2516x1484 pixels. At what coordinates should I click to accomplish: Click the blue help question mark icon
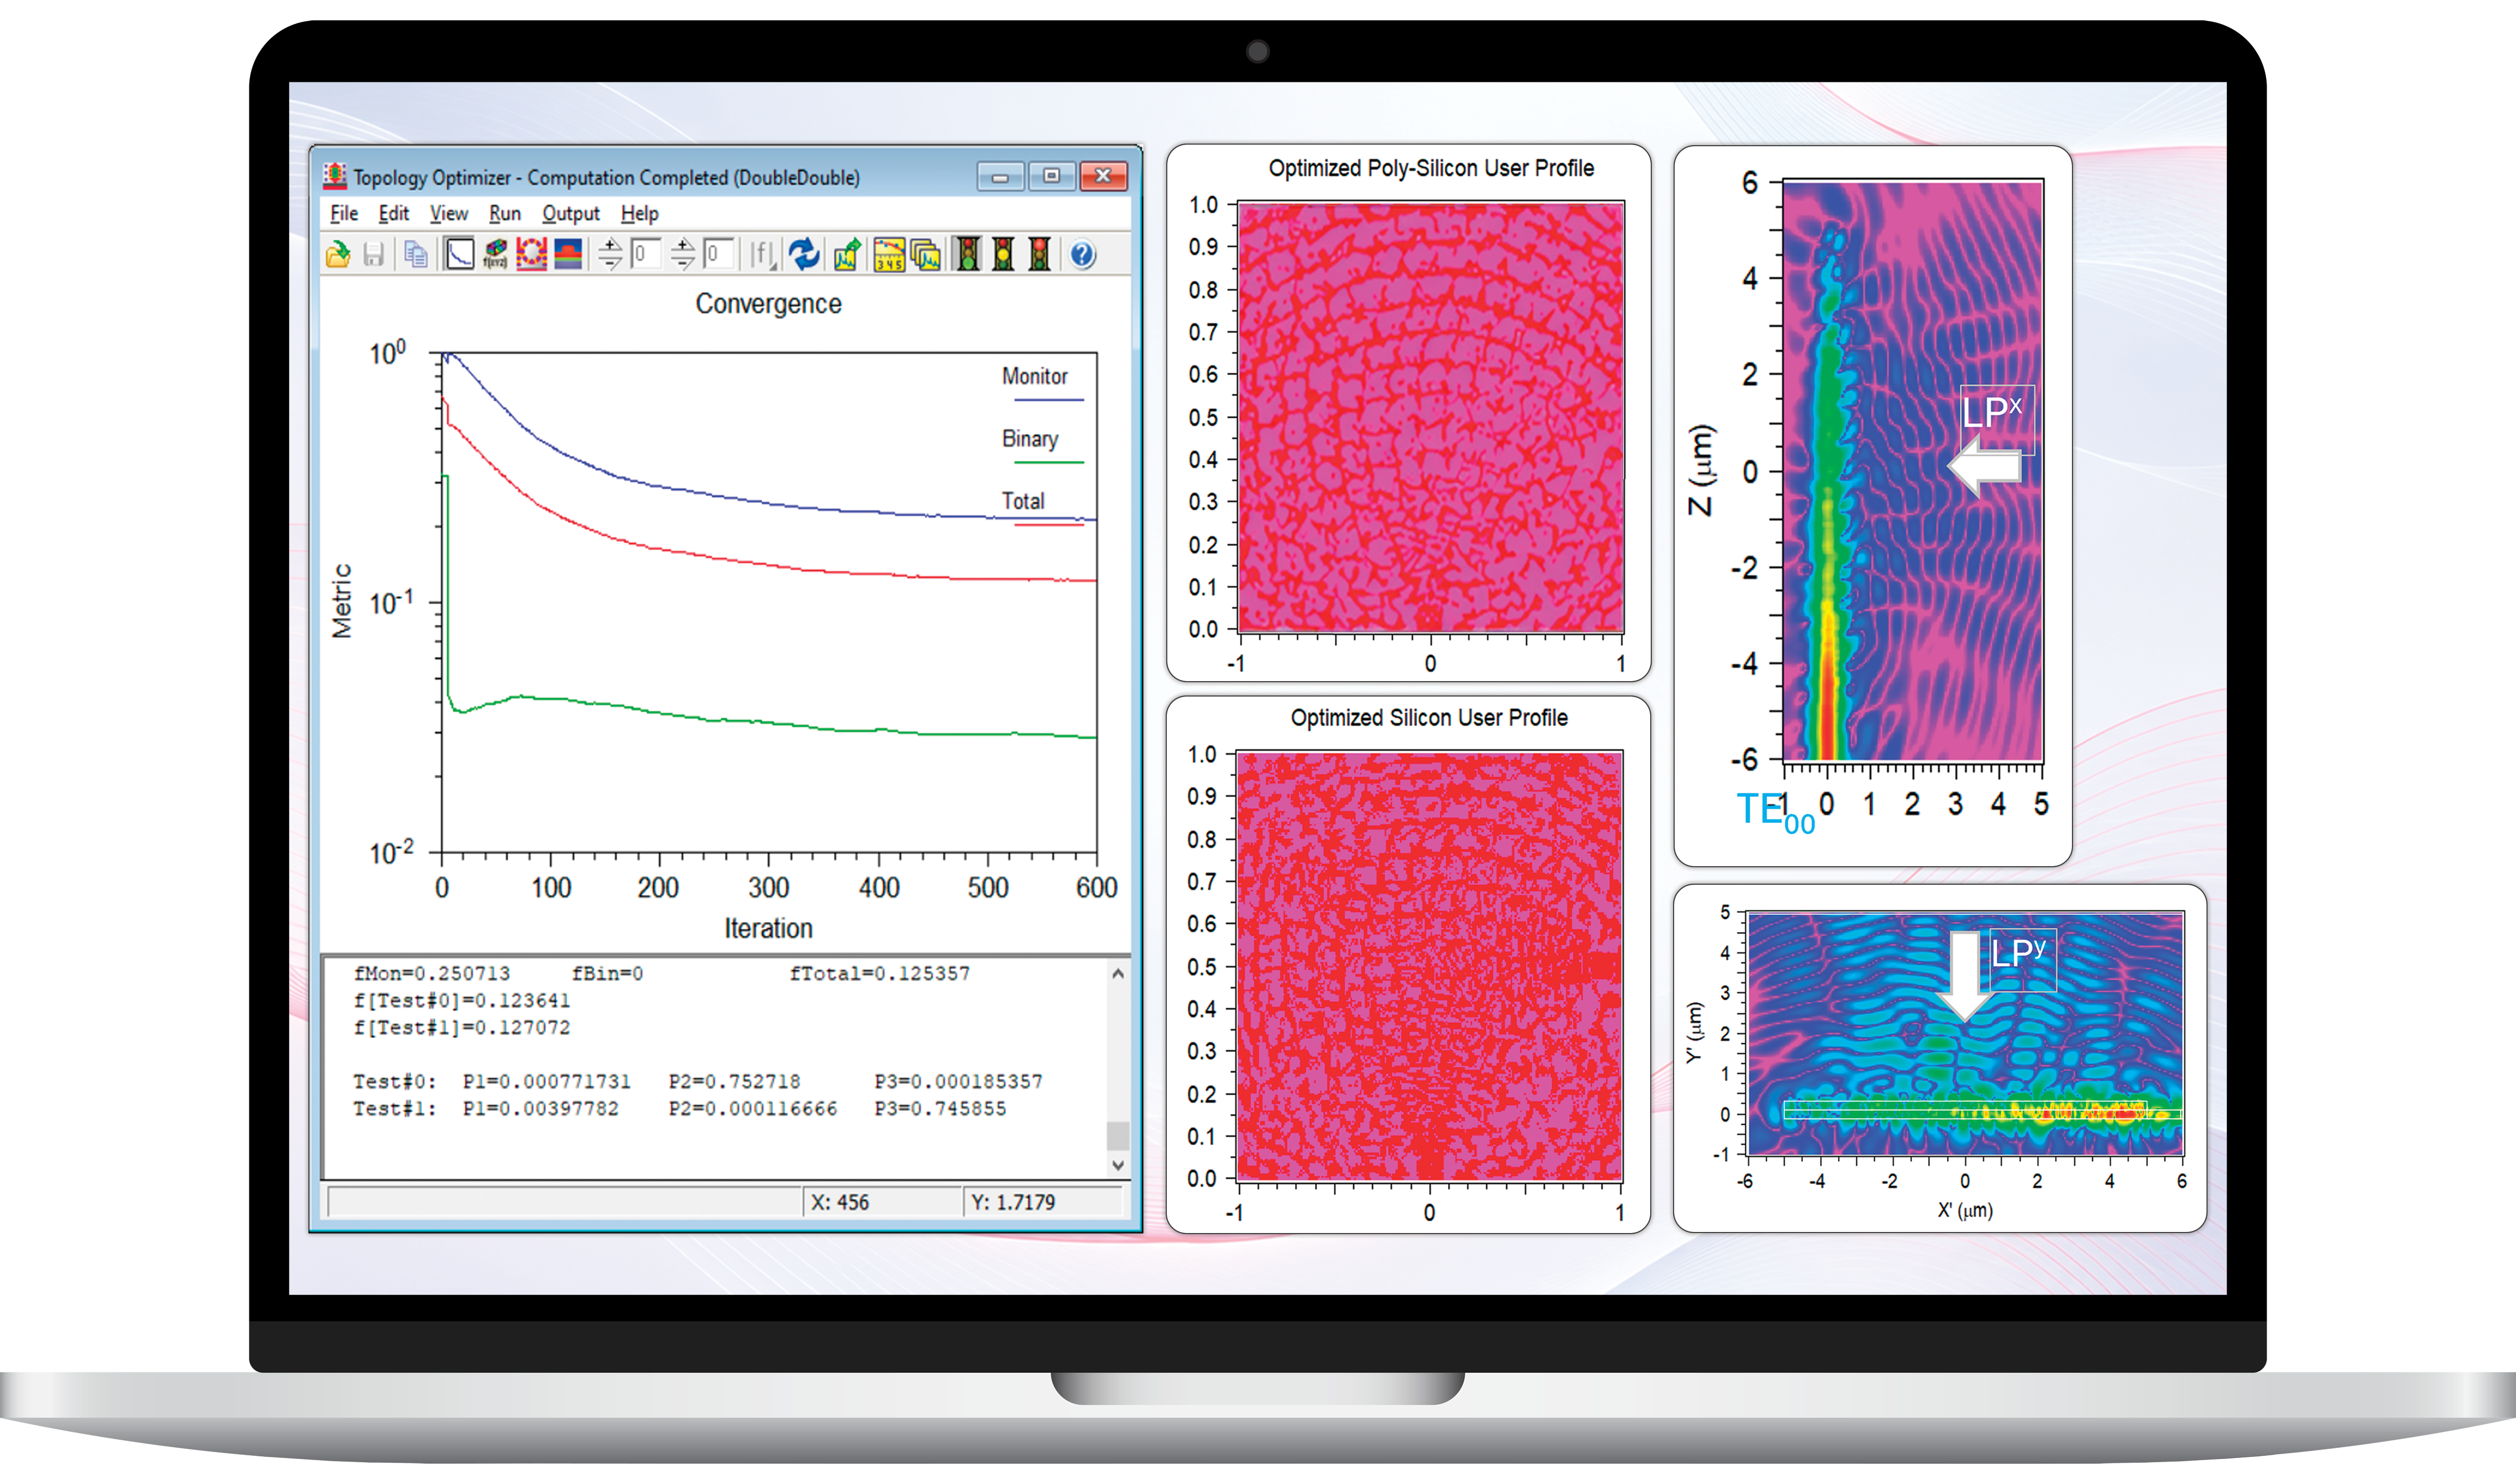(x=1082, y=255)
